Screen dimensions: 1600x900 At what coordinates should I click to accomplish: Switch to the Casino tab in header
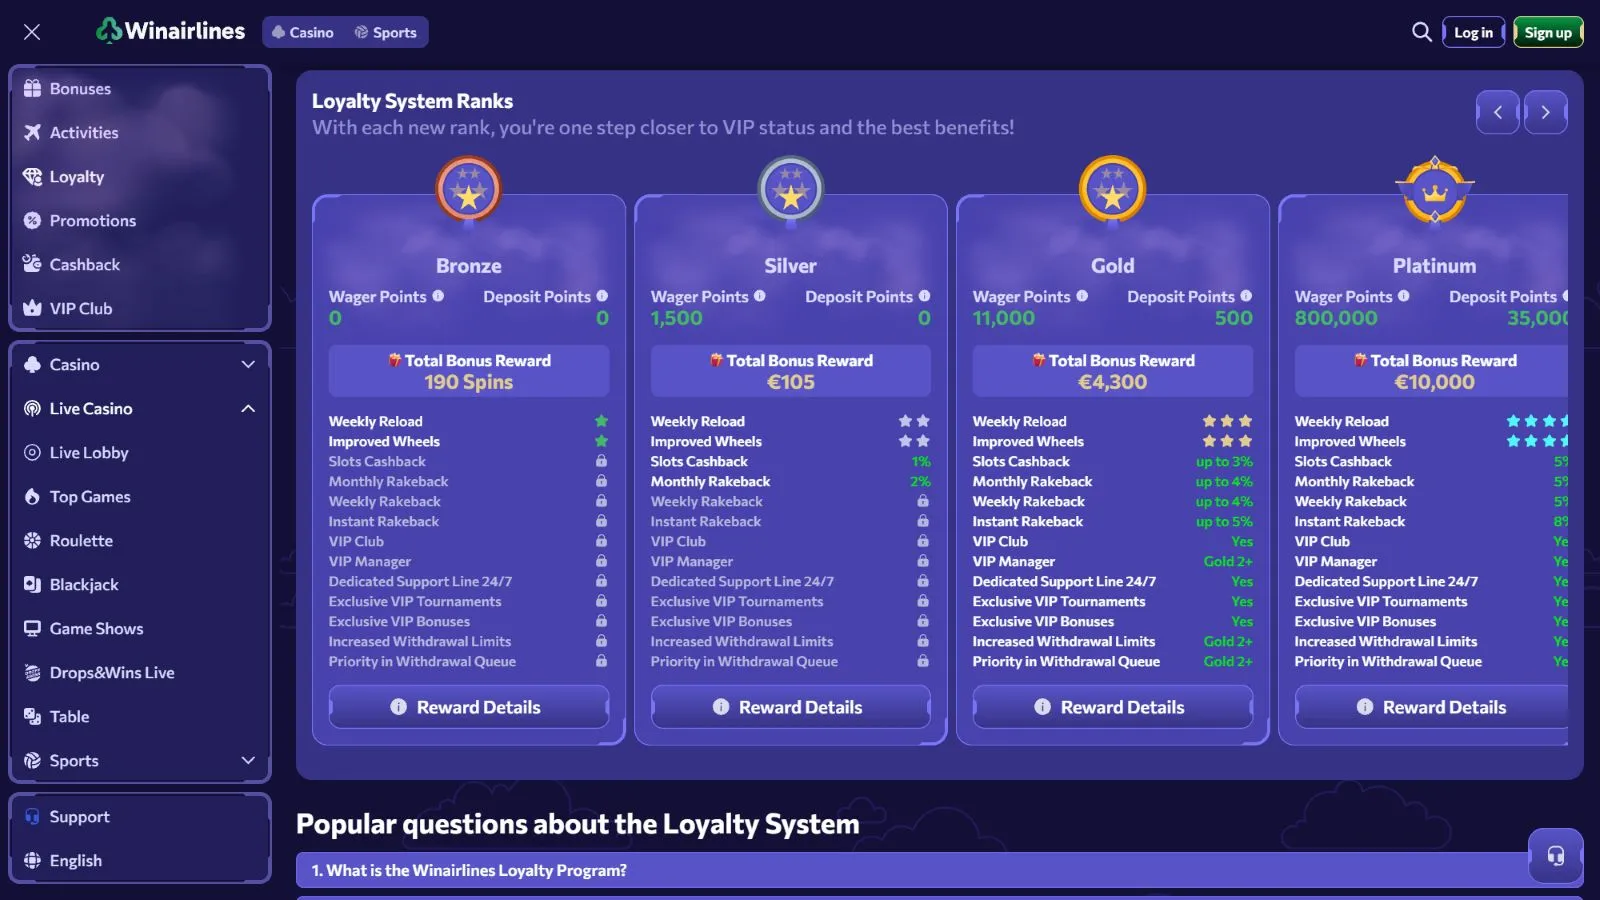coord(303,32)
